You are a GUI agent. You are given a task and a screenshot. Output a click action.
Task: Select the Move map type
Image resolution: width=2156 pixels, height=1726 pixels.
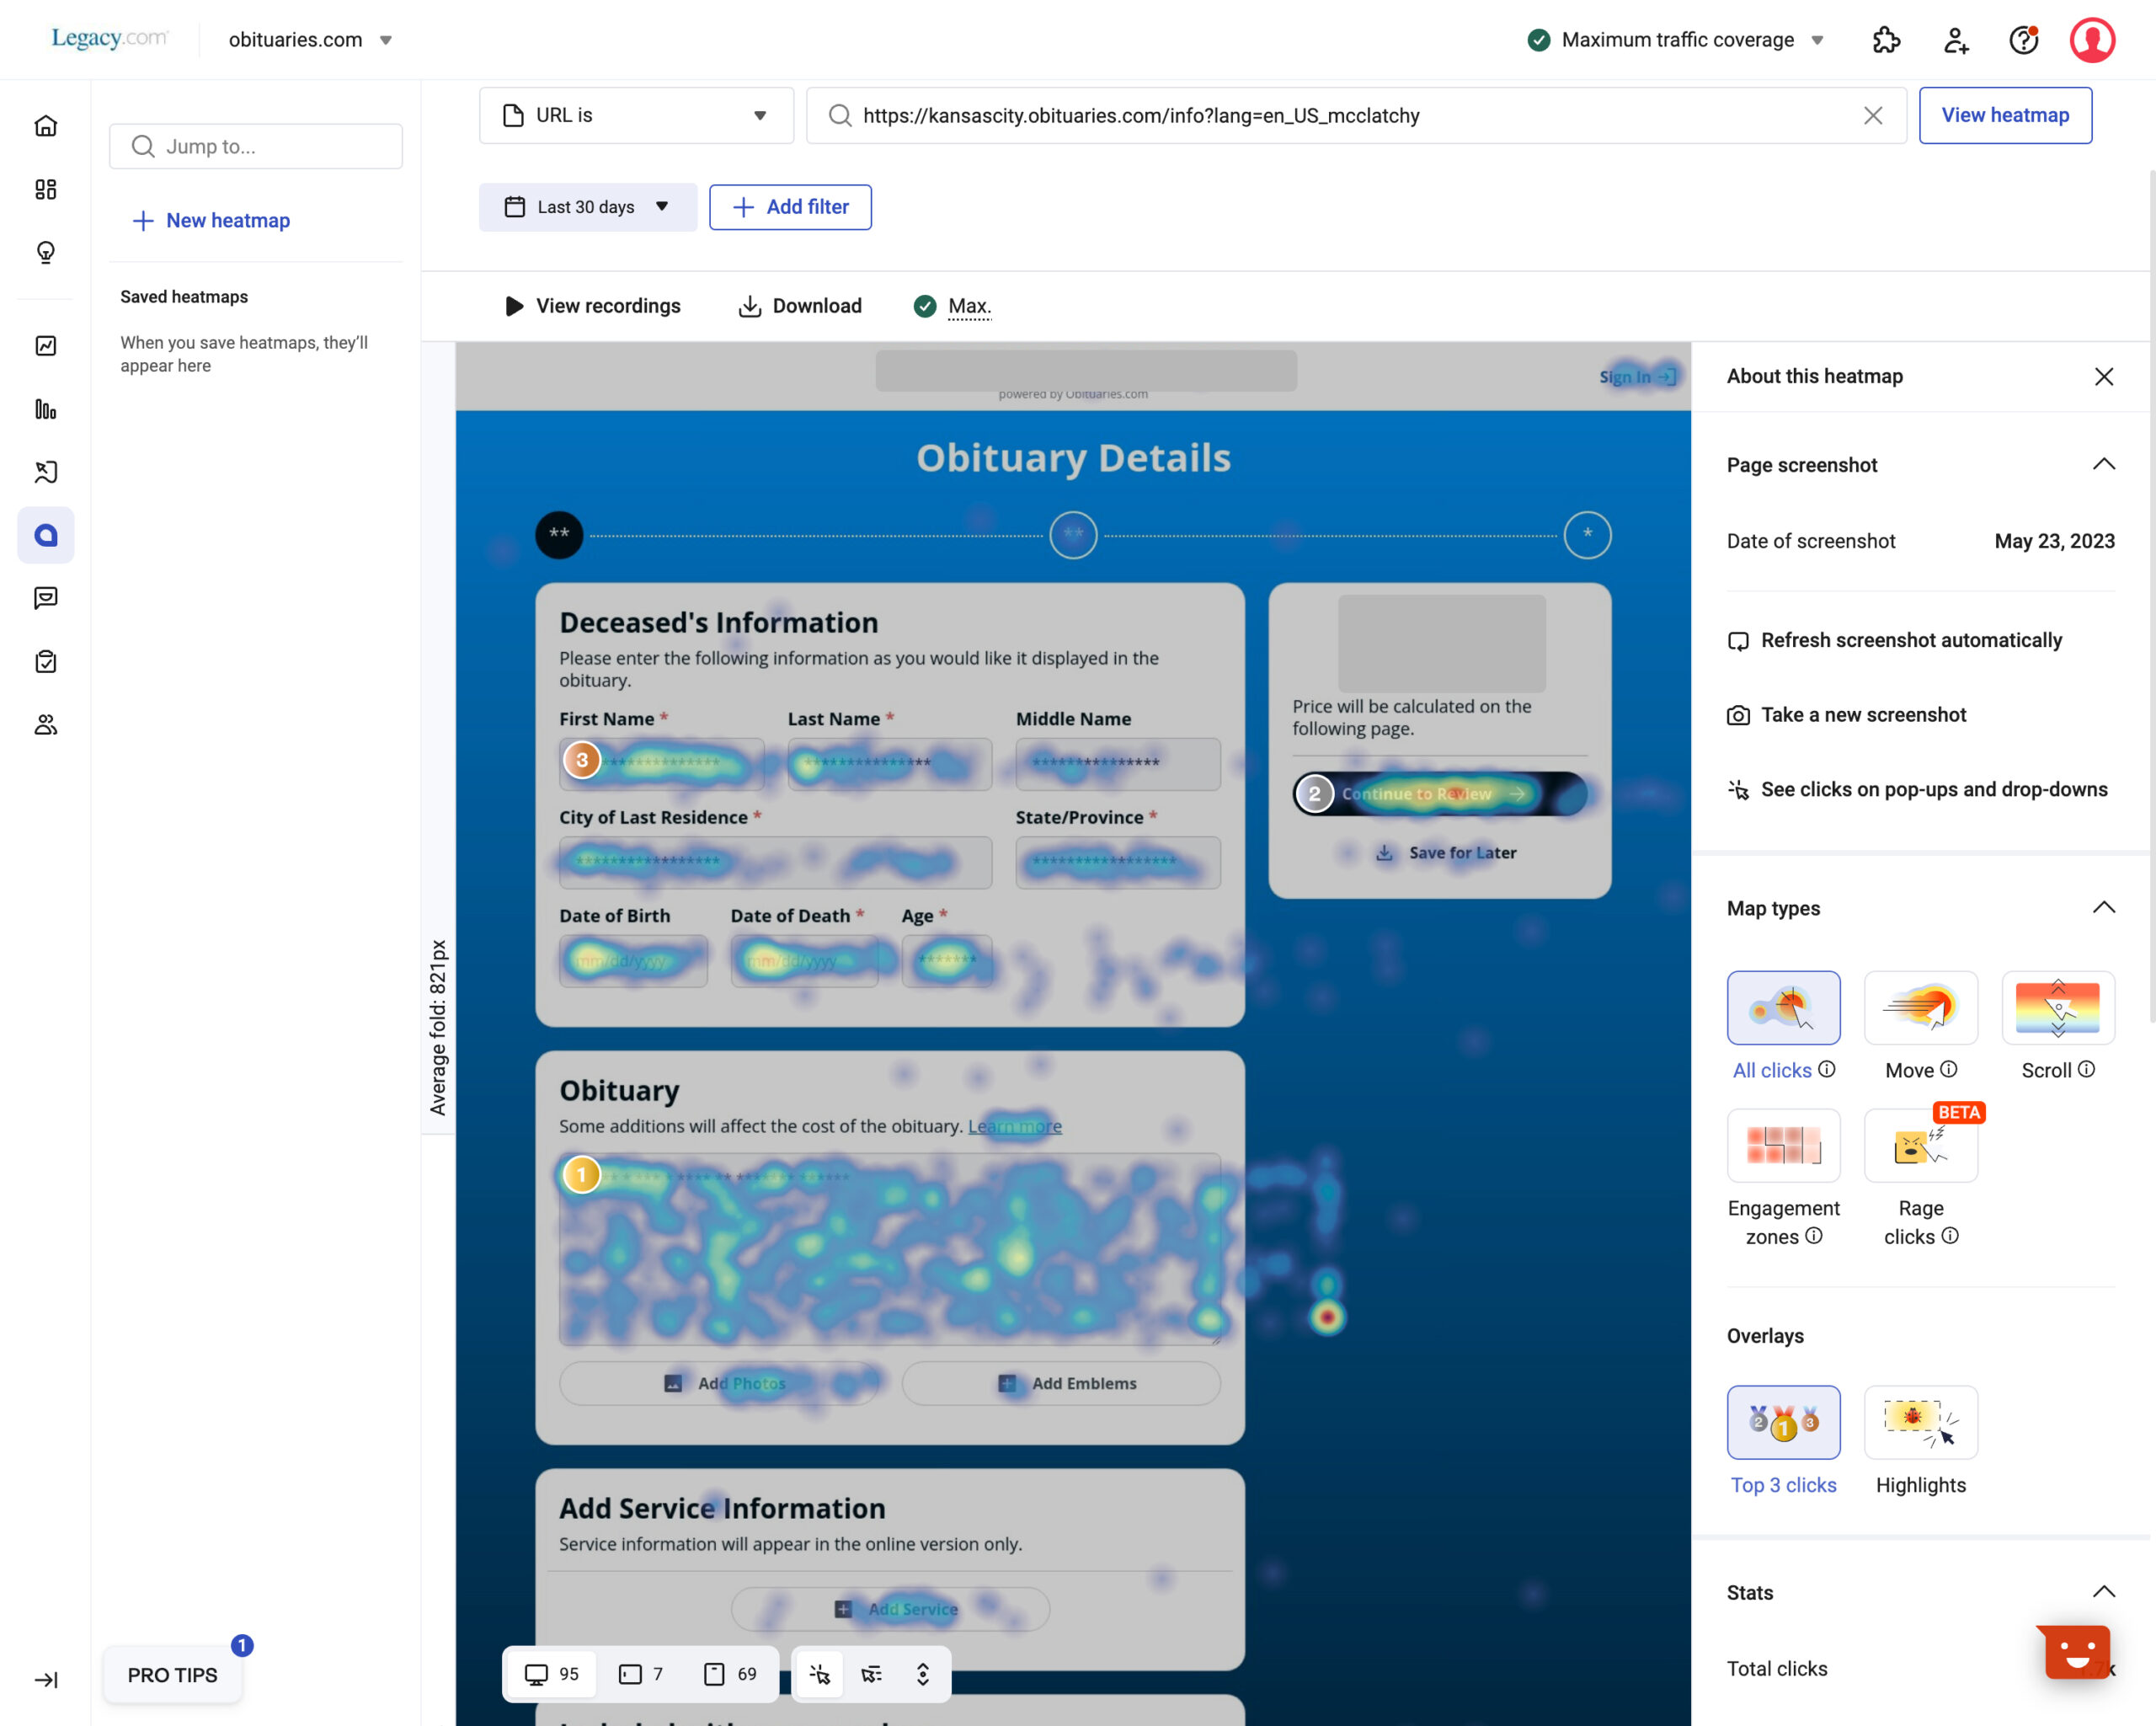(1920, 1008)
